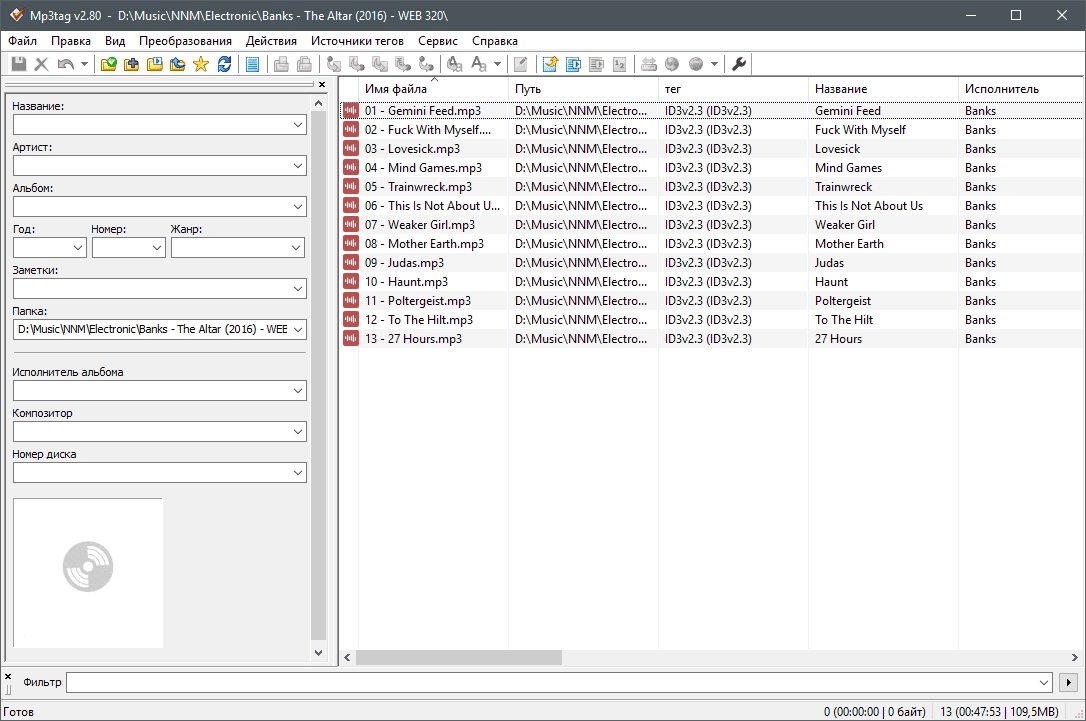Expand the Год combo box

point(78,248)
